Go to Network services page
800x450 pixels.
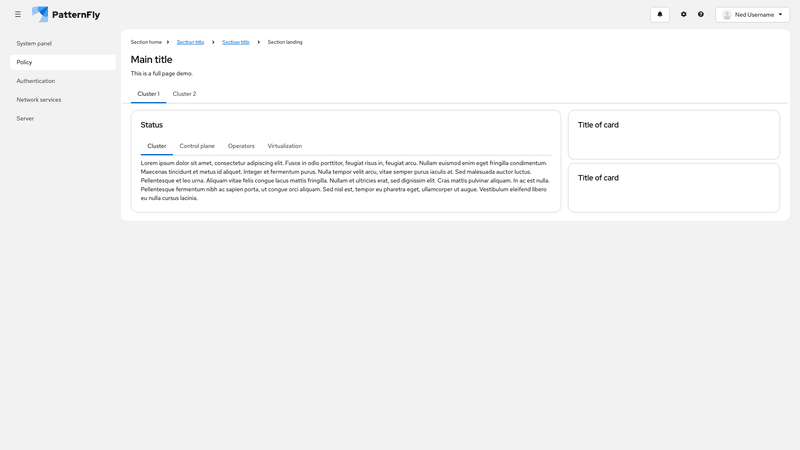[39, 100]
